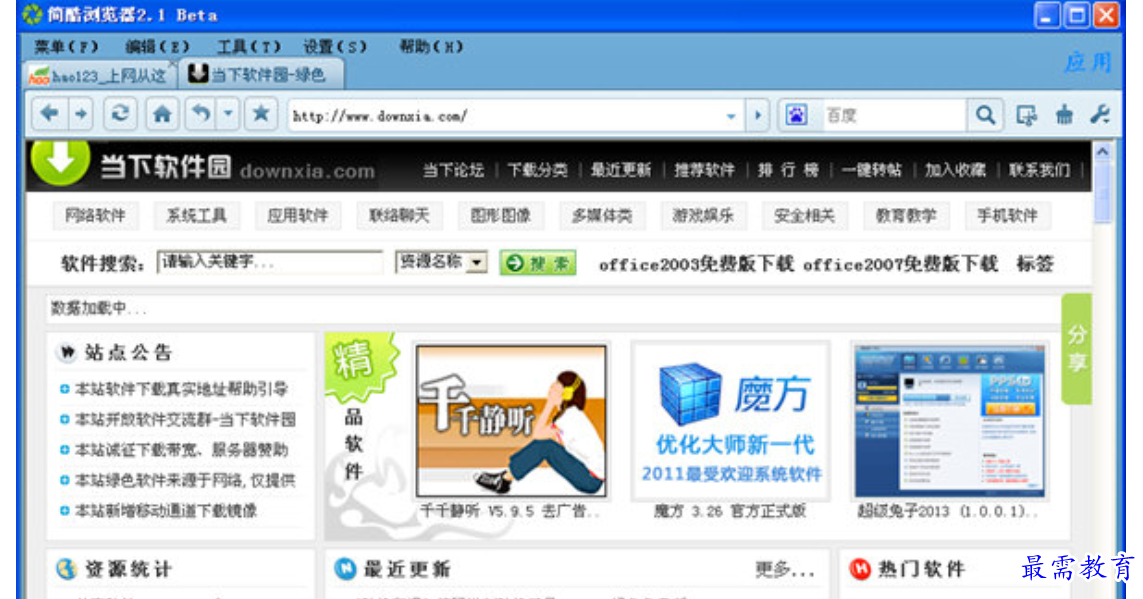
Task: Open the wrench settings icon
Action: (1100, 115)
